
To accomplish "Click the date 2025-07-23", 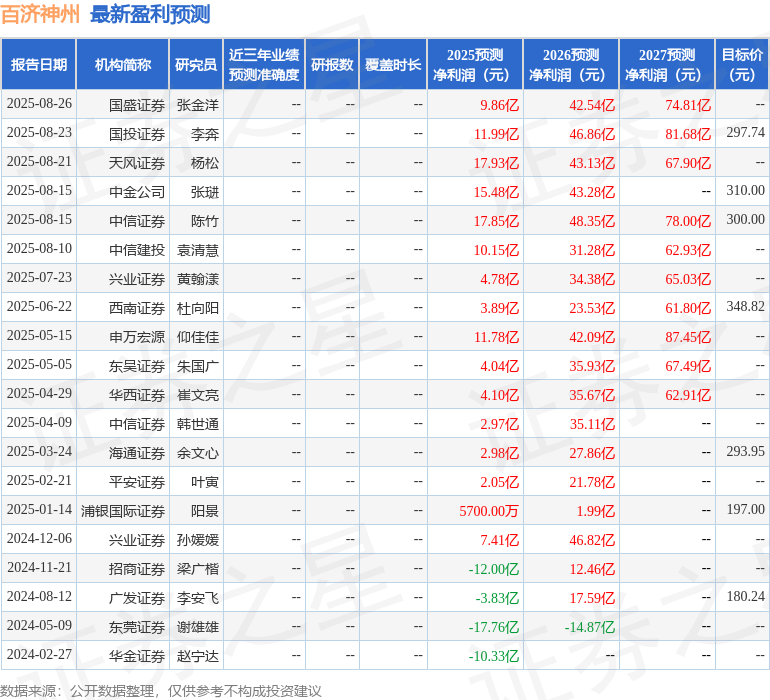I will 39,278.
